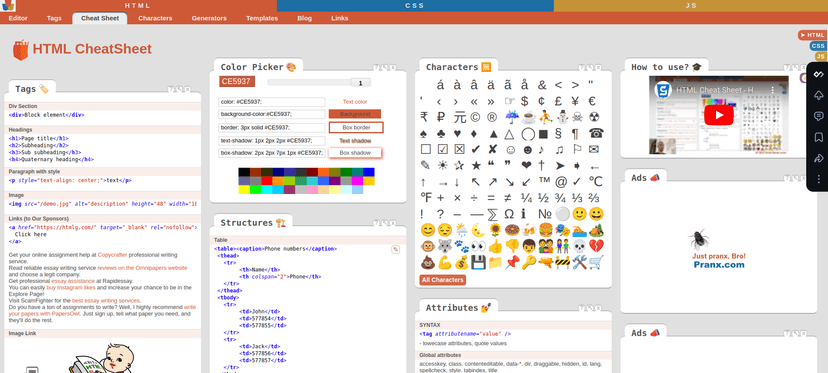
Task: Switch to the JS section in the top bar
Action: (691, 5)
